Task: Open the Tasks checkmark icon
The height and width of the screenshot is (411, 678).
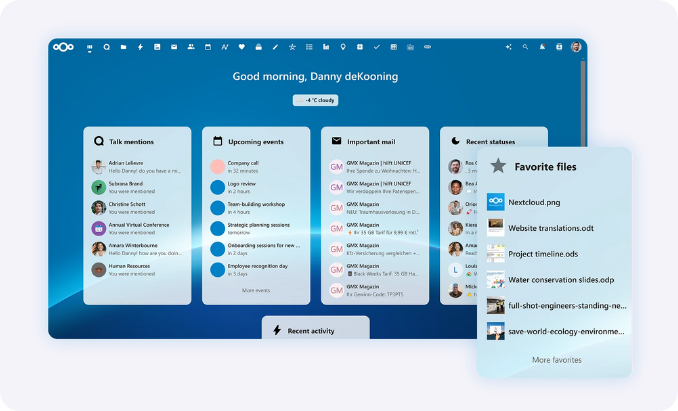Action: click(x=377, y=47)
